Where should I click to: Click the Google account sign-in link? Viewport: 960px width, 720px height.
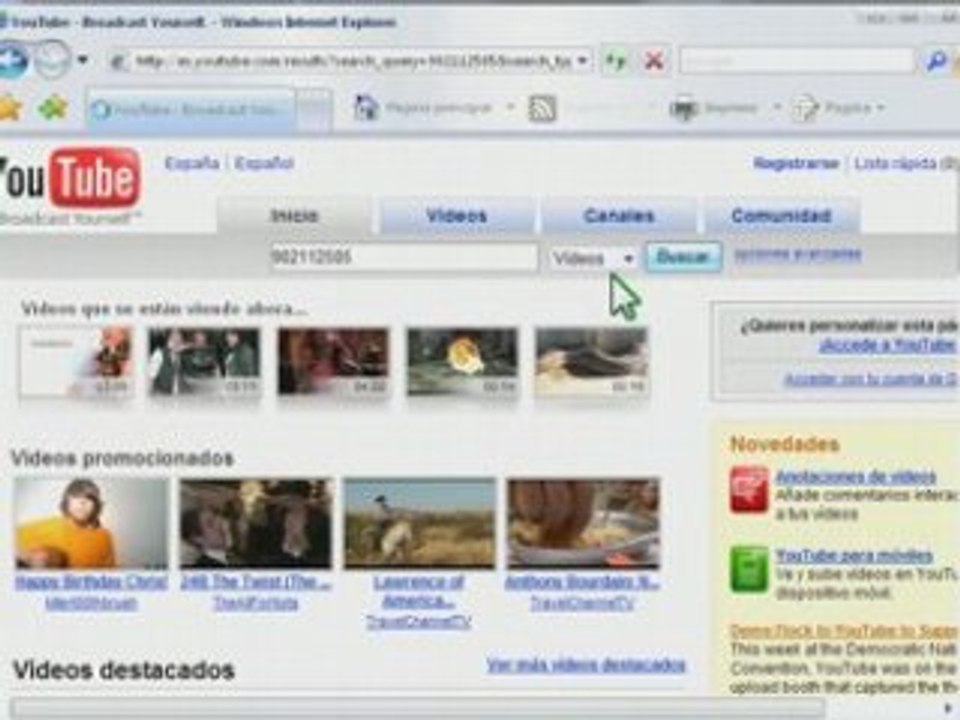pos(870,380)
